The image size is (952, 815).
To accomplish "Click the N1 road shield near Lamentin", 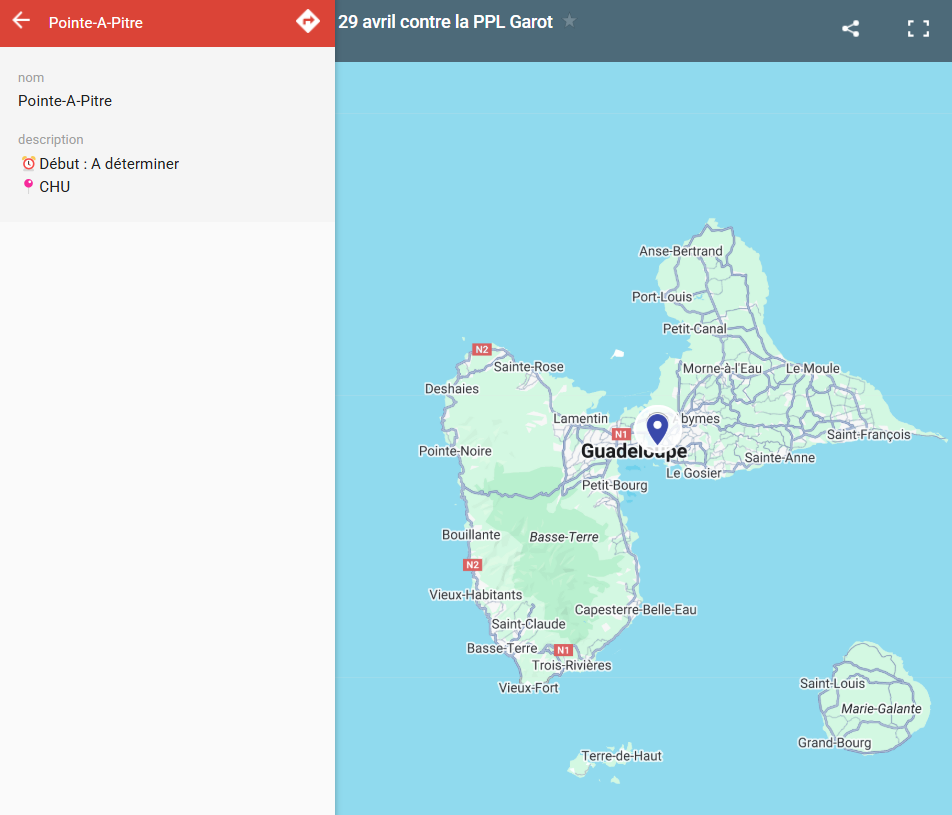I will (x=621, y=434).
